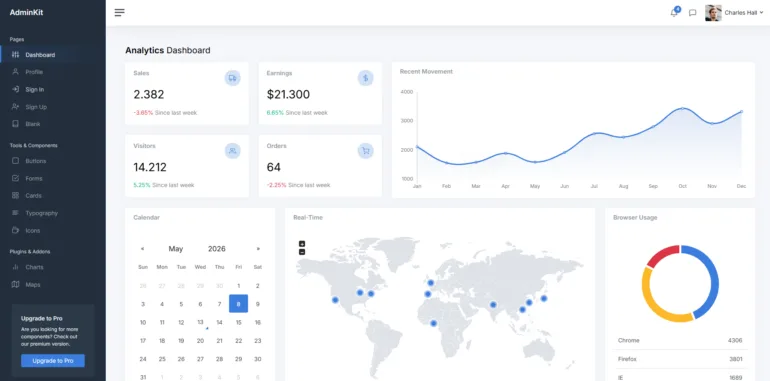Open the Typography sidebar item
This screenshot has width=770, height=381.
(53, 213)
